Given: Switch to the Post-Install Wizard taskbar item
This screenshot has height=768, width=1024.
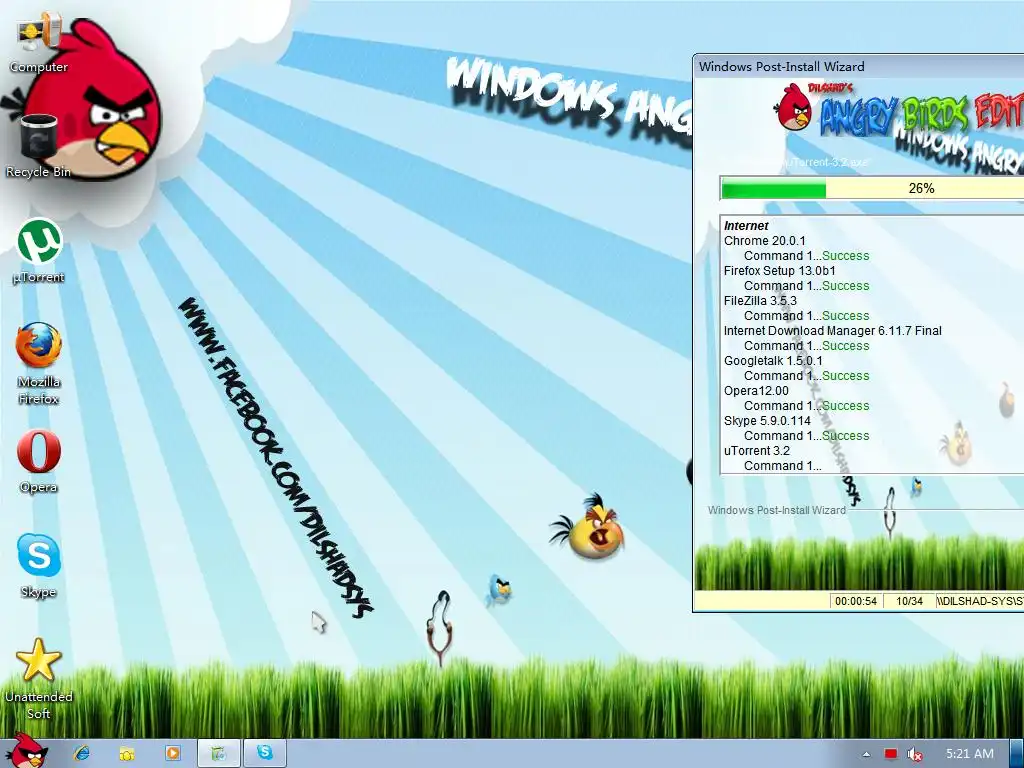Looking at the screenshot, I should point(218,753).
